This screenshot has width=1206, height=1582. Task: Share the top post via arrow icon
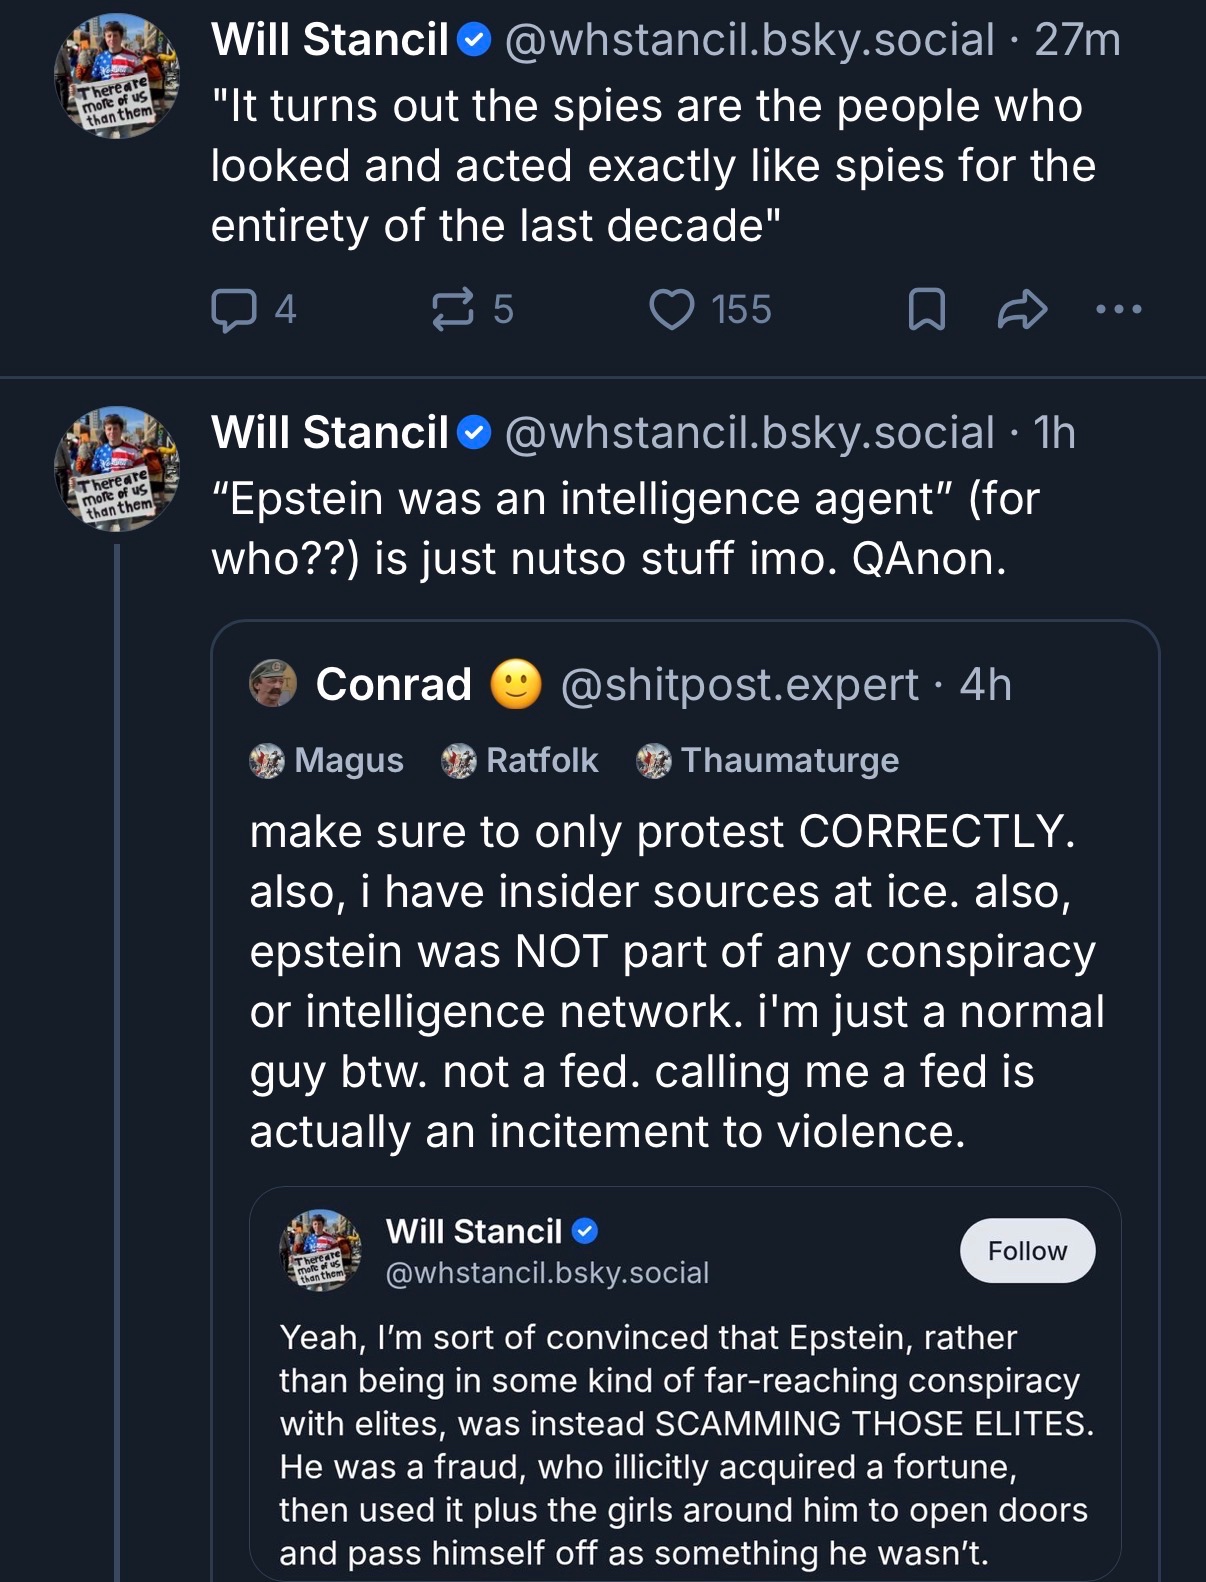[x=1022, y=310]
